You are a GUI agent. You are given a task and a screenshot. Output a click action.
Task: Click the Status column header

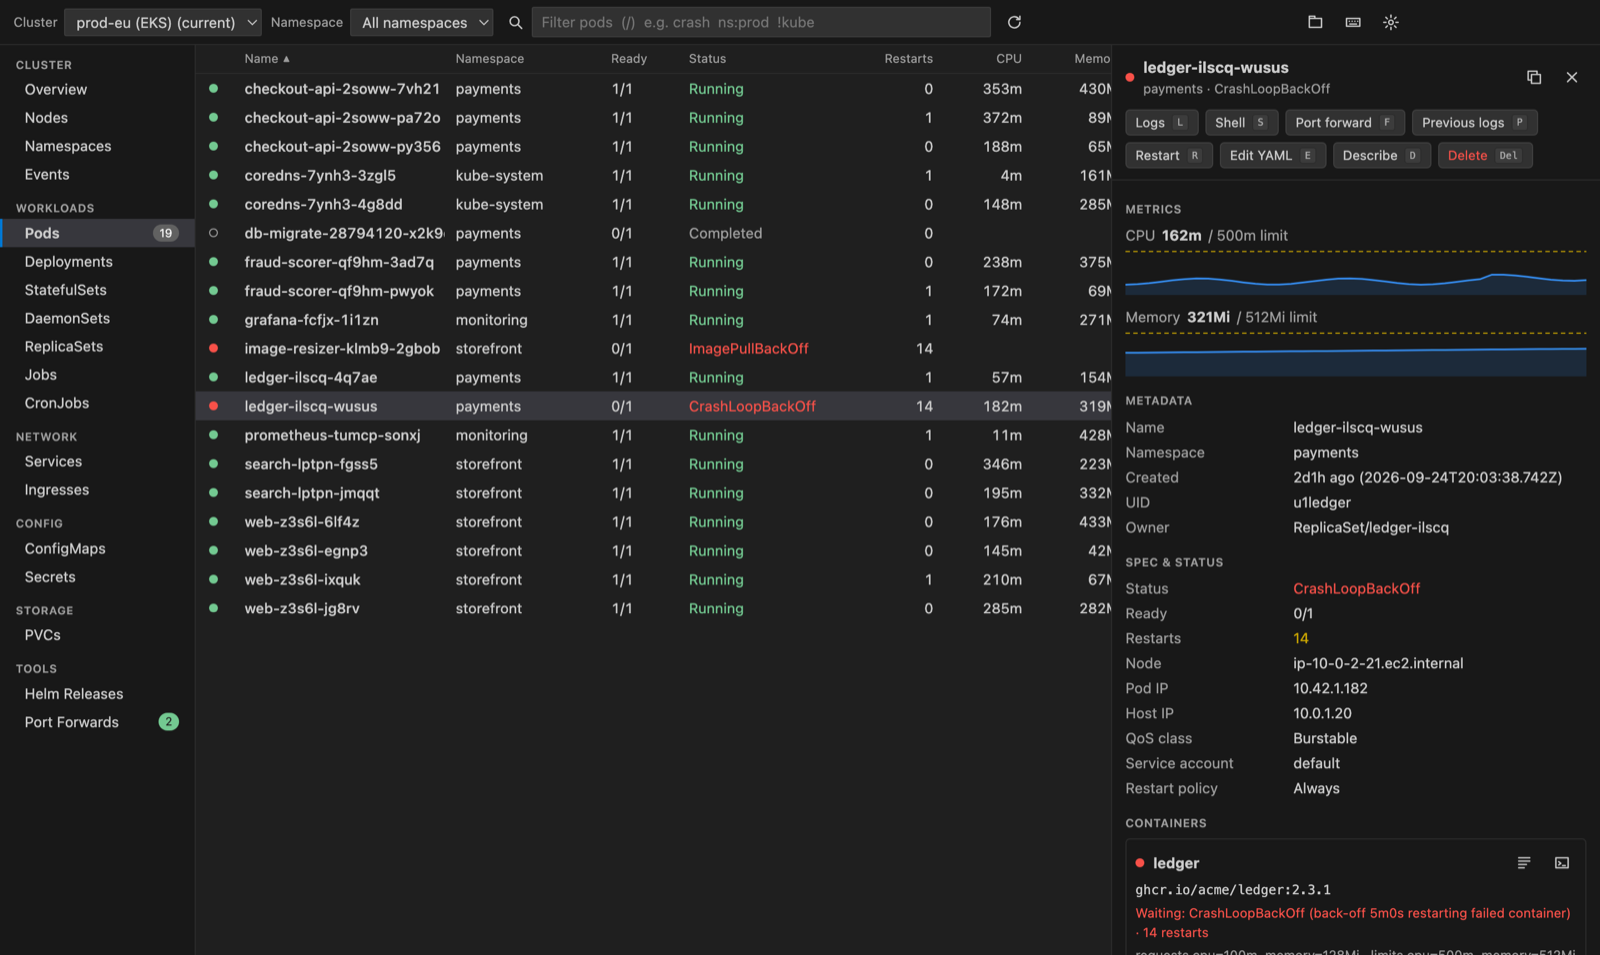[x=707, y=59]
